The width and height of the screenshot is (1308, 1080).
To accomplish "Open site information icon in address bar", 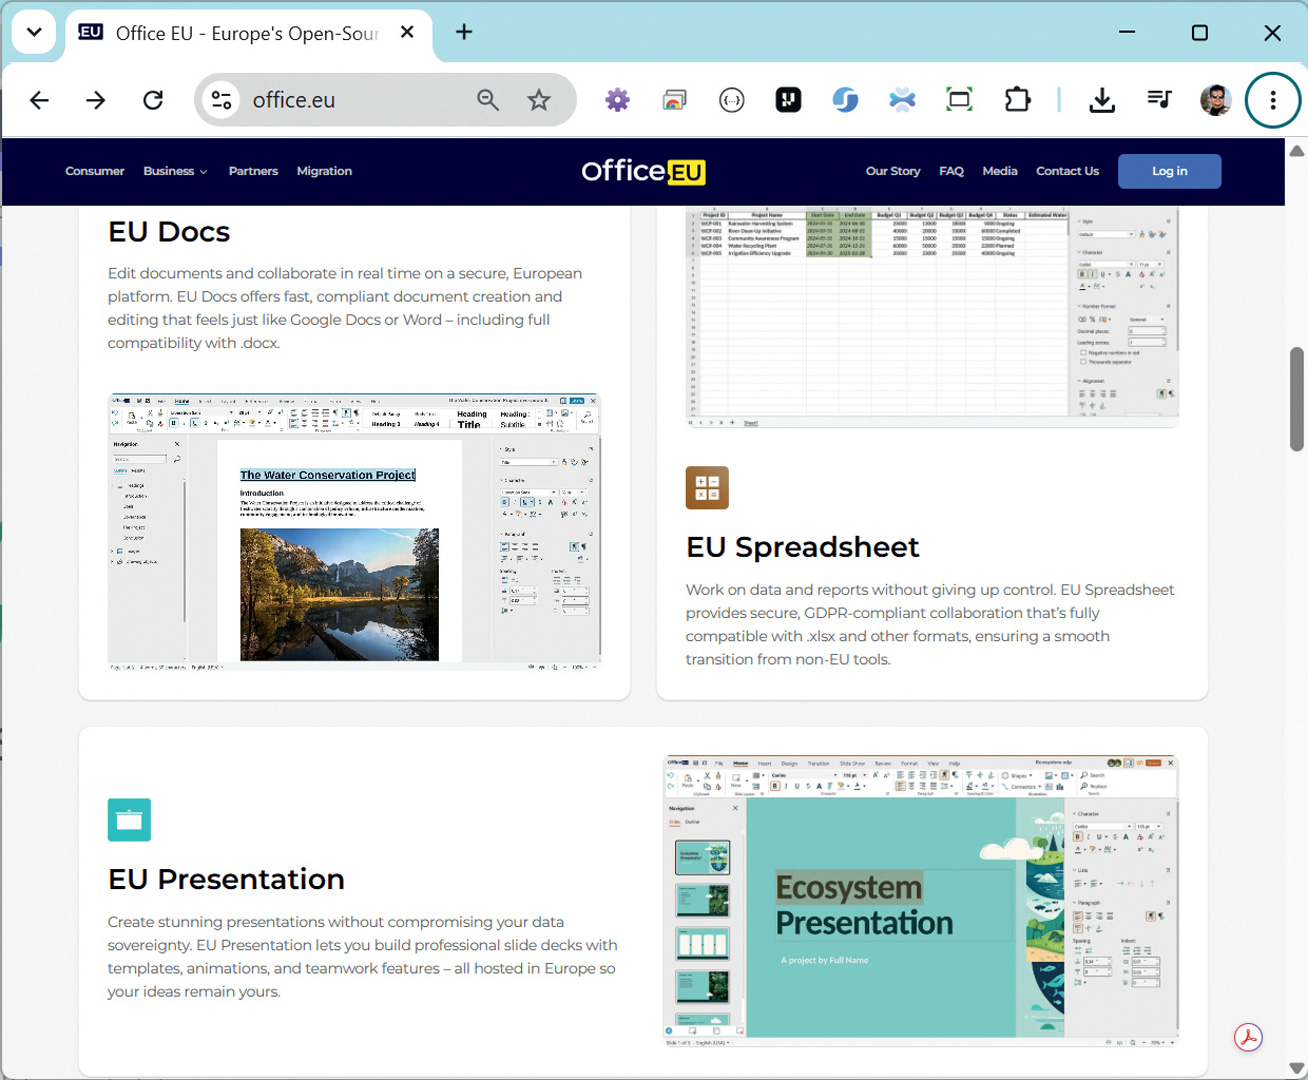I will (221, 100).
